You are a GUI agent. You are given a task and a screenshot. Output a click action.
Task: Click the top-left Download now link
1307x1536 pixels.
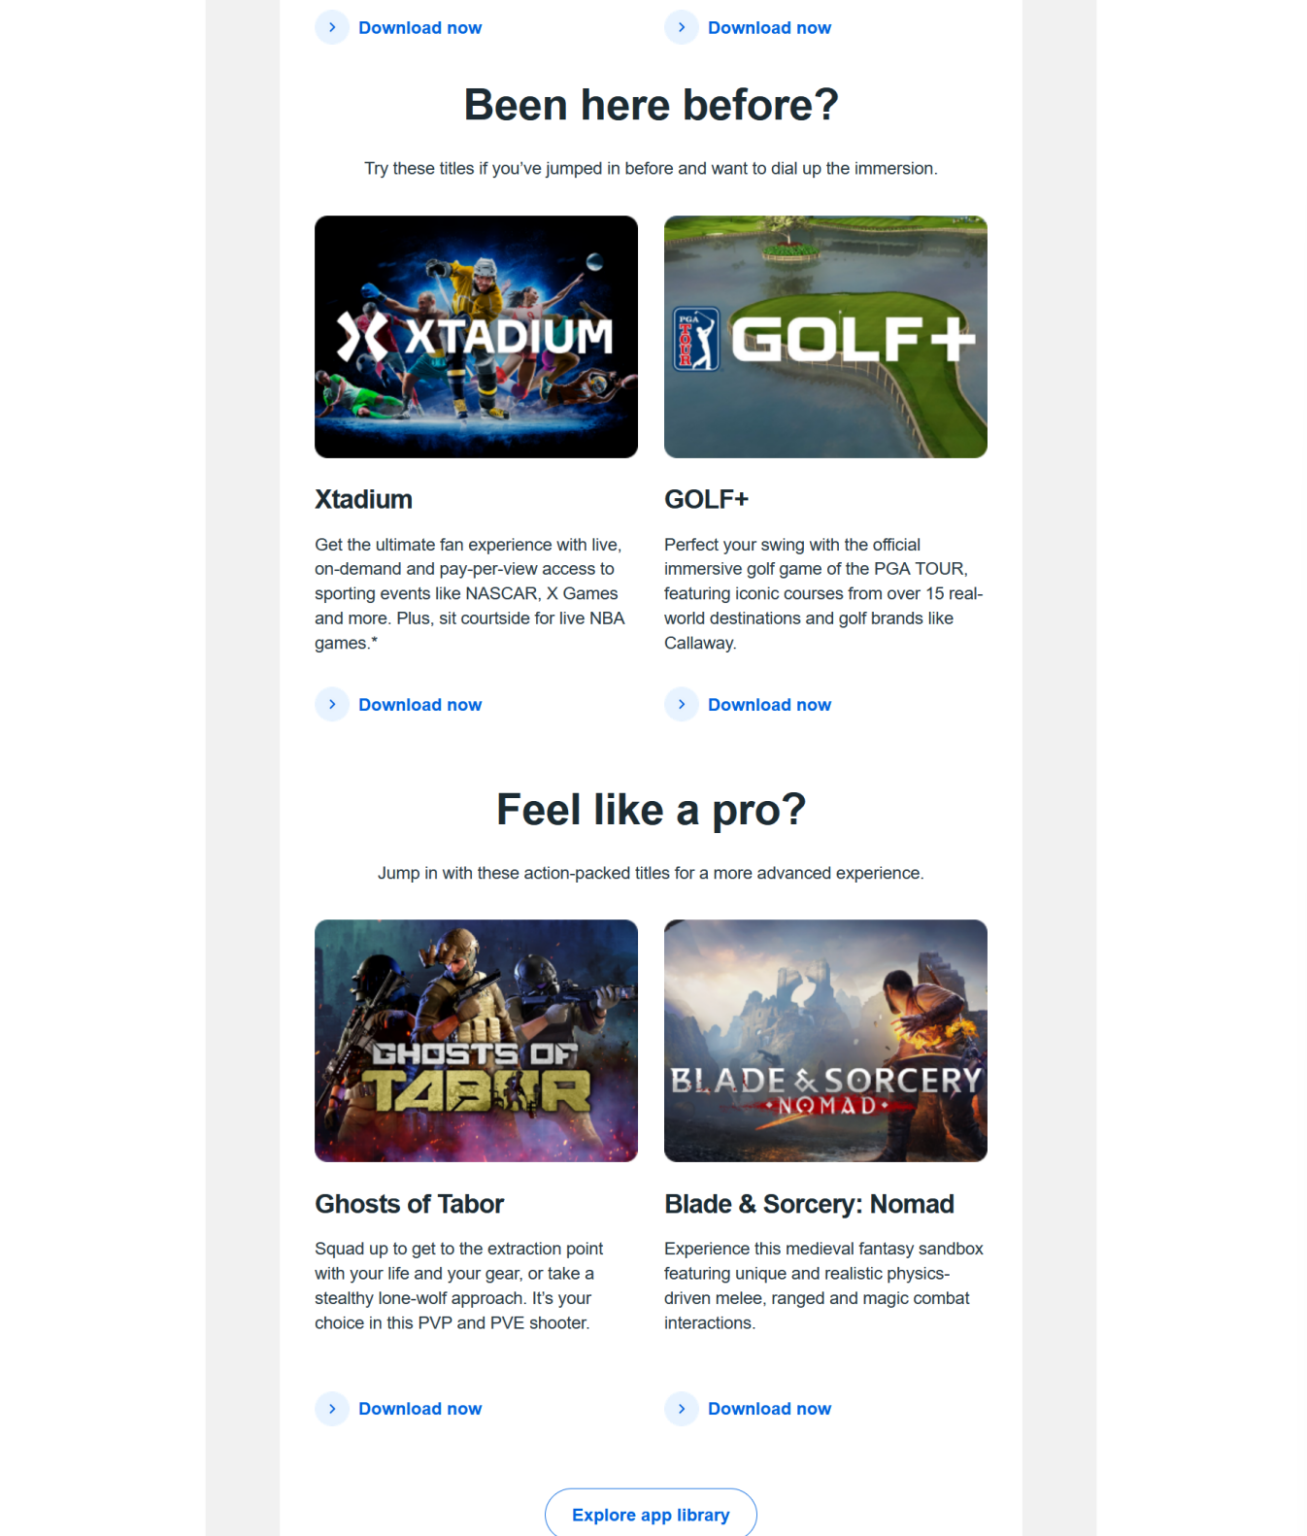(x=420, y=28)
